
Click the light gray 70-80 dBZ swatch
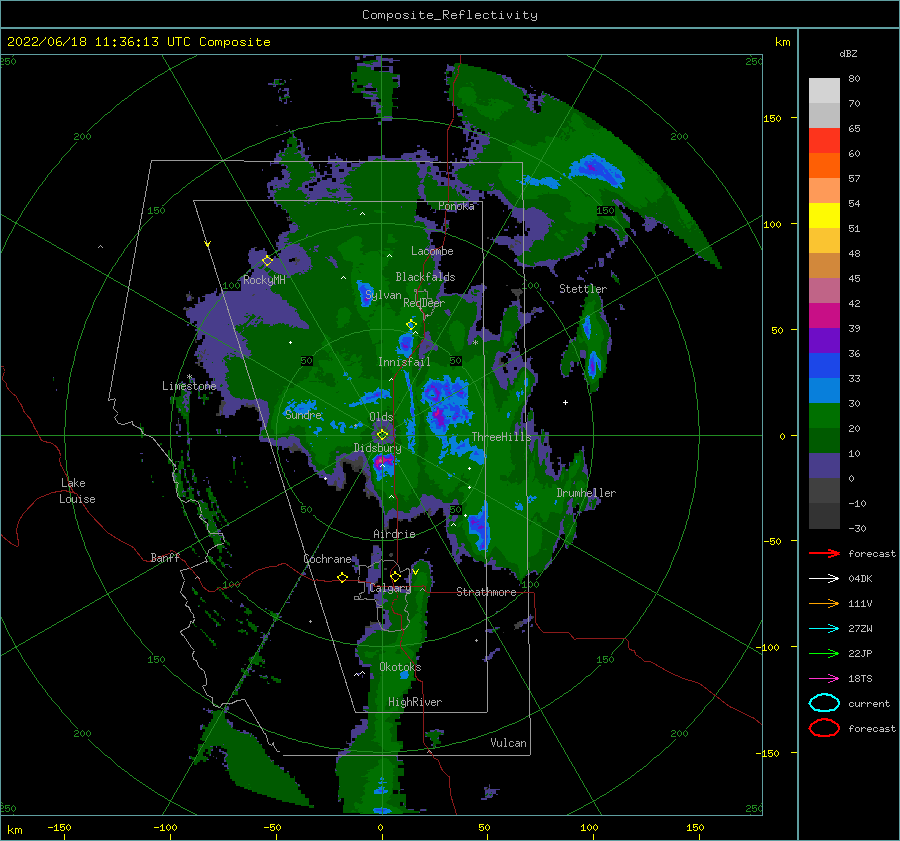824,91
